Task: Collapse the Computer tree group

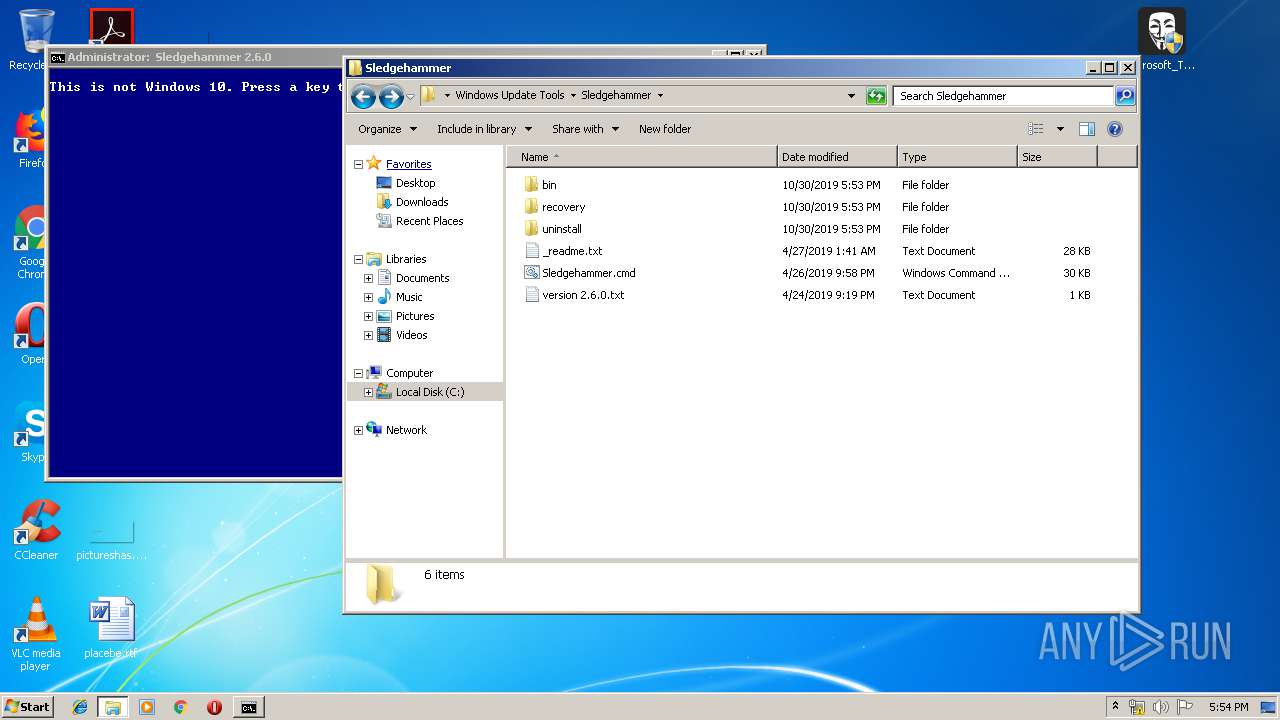Action: point(358,373)
